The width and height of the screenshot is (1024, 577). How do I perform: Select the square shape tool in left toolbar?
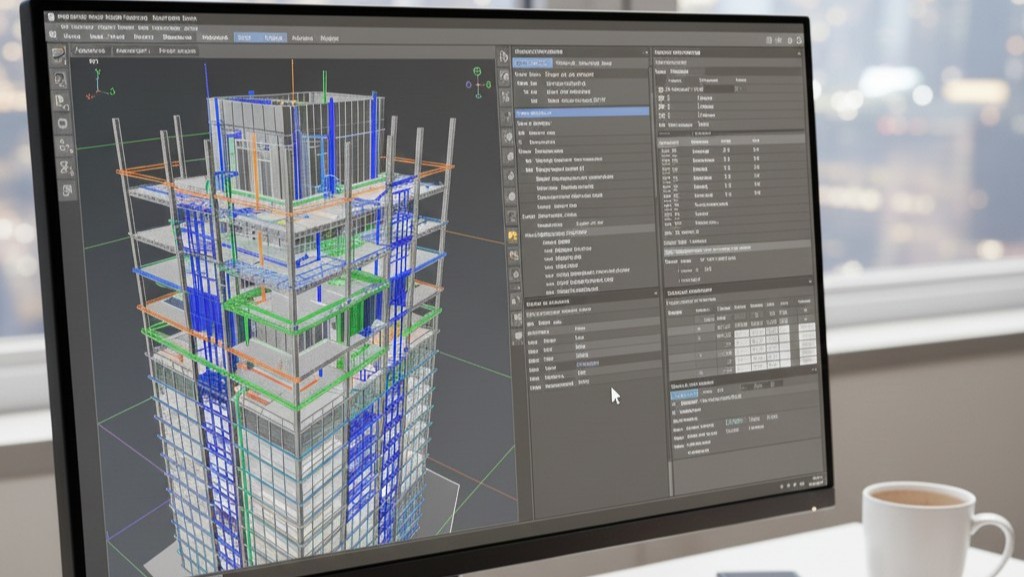(63, 122)
